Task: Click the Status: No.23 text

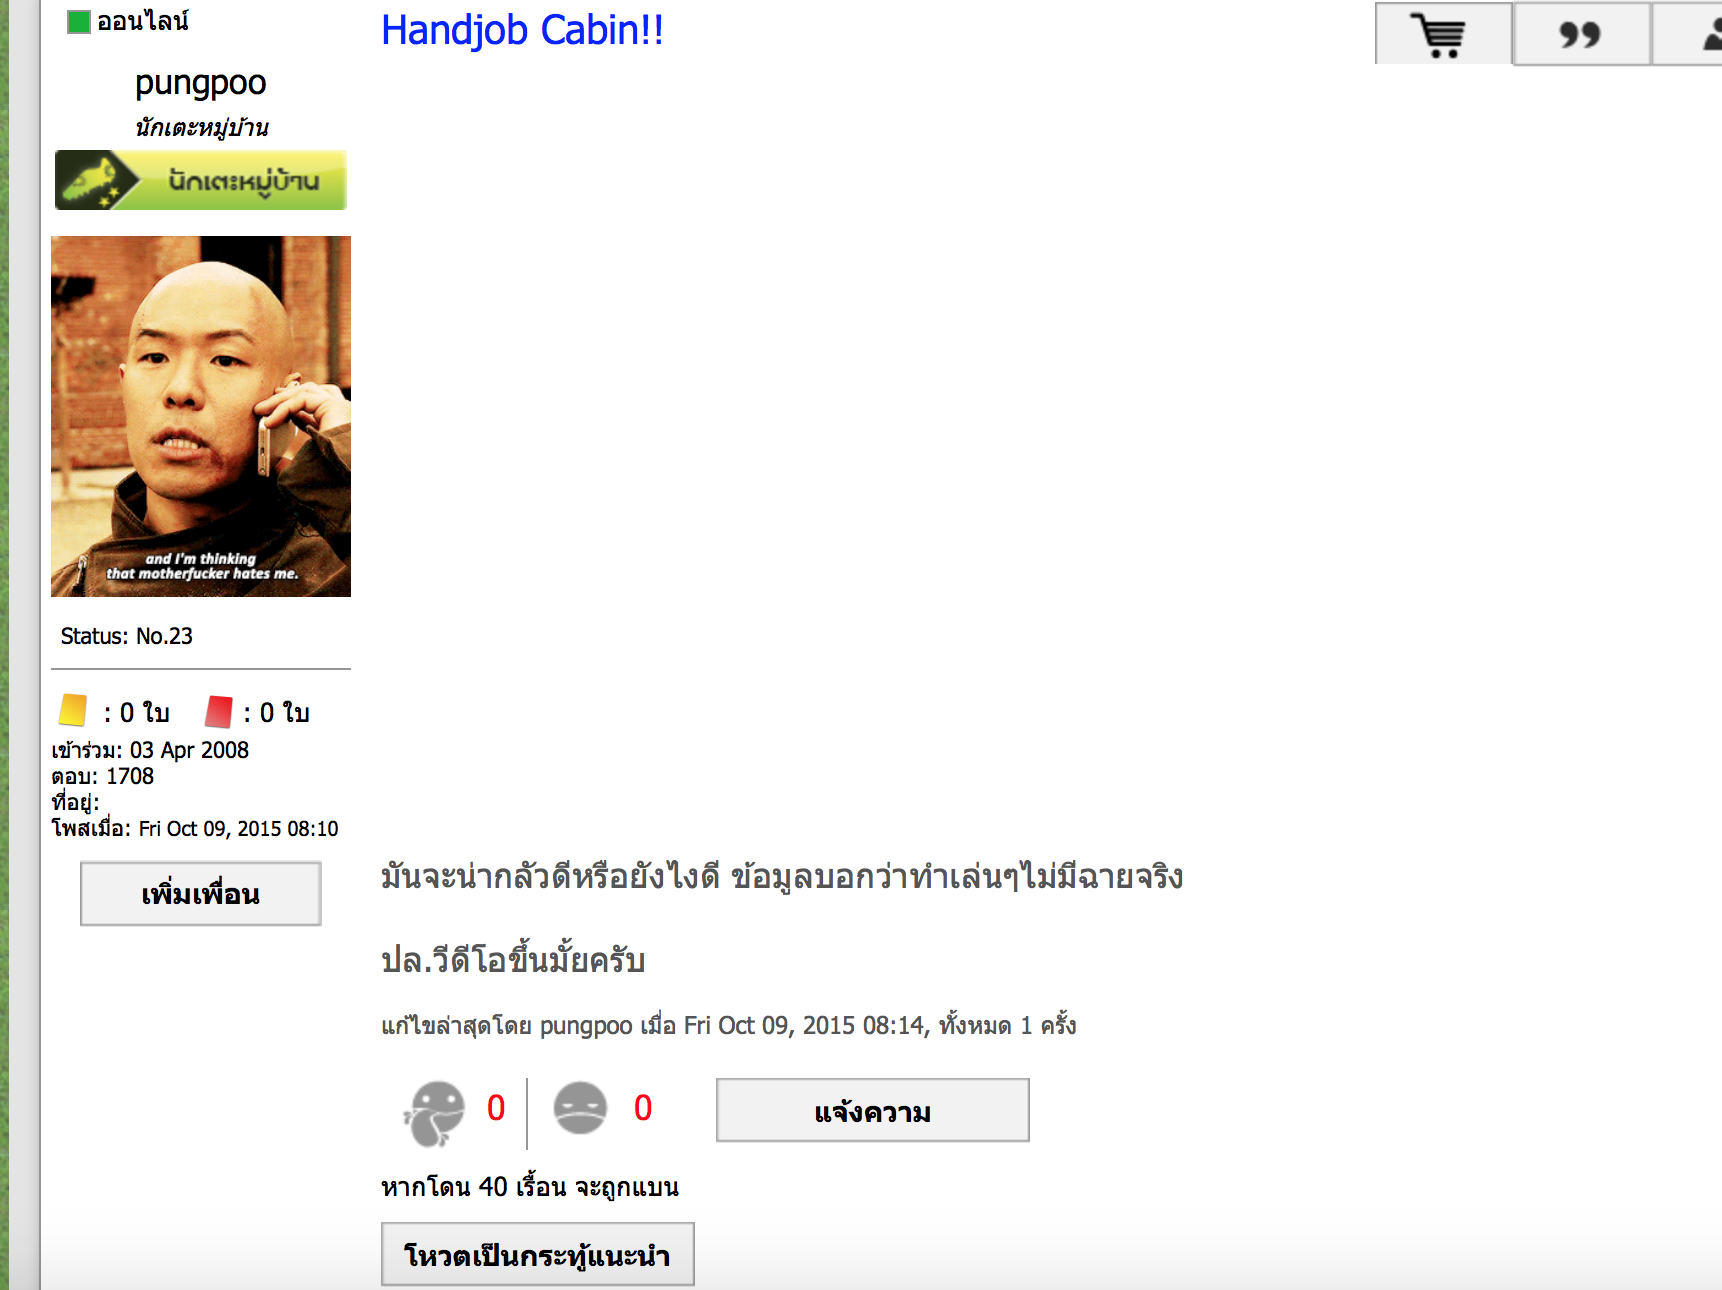Action: [x=127, y=636]
